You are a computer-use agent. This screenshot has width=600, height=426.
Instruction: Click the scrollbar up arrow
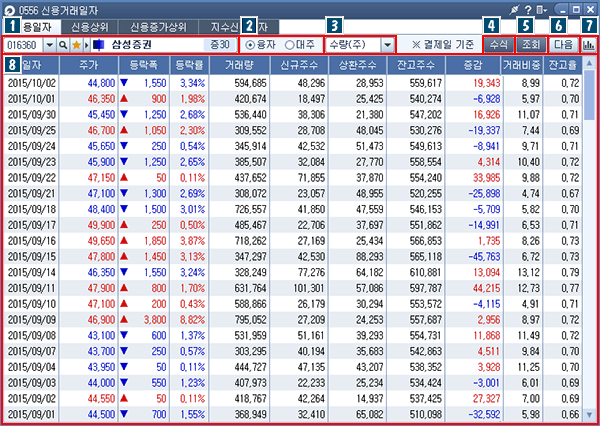click(589, 62)
